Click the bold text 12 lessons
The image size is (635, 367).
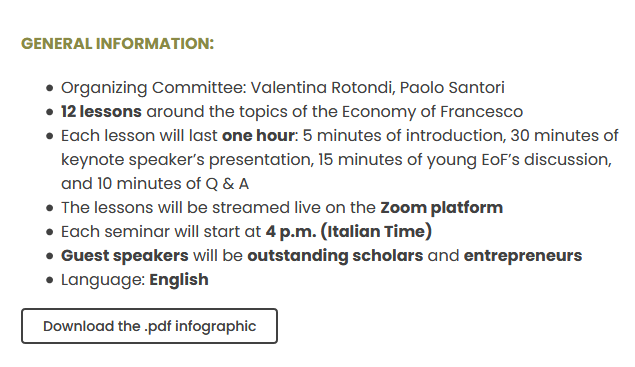click(x=101, y=112)
